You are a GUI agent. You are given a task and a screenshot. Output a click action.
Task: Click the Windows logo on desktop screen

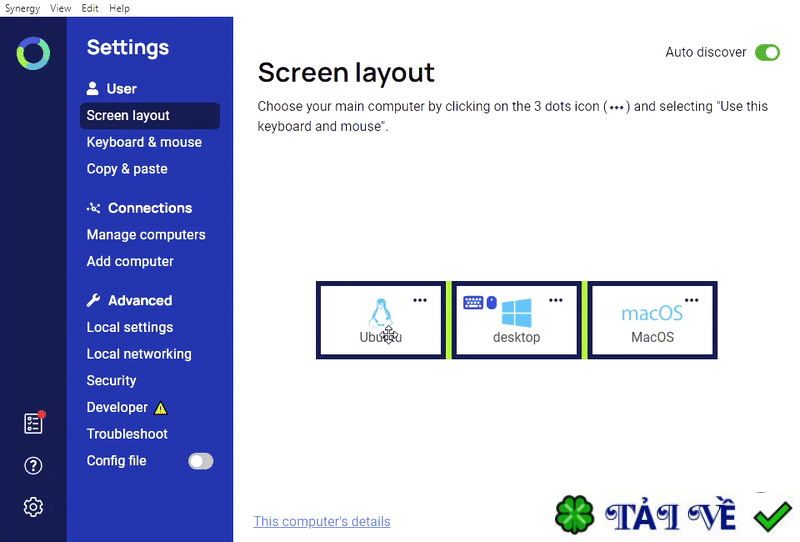click(x=516, y=312)
